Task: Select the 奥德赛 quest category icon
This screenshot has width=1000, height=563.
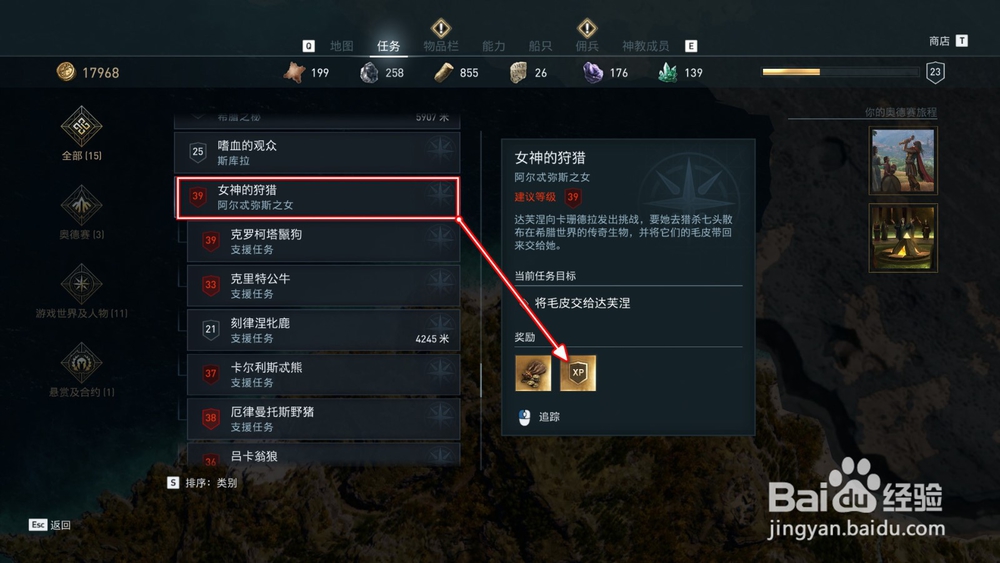Action: [81, 205]
